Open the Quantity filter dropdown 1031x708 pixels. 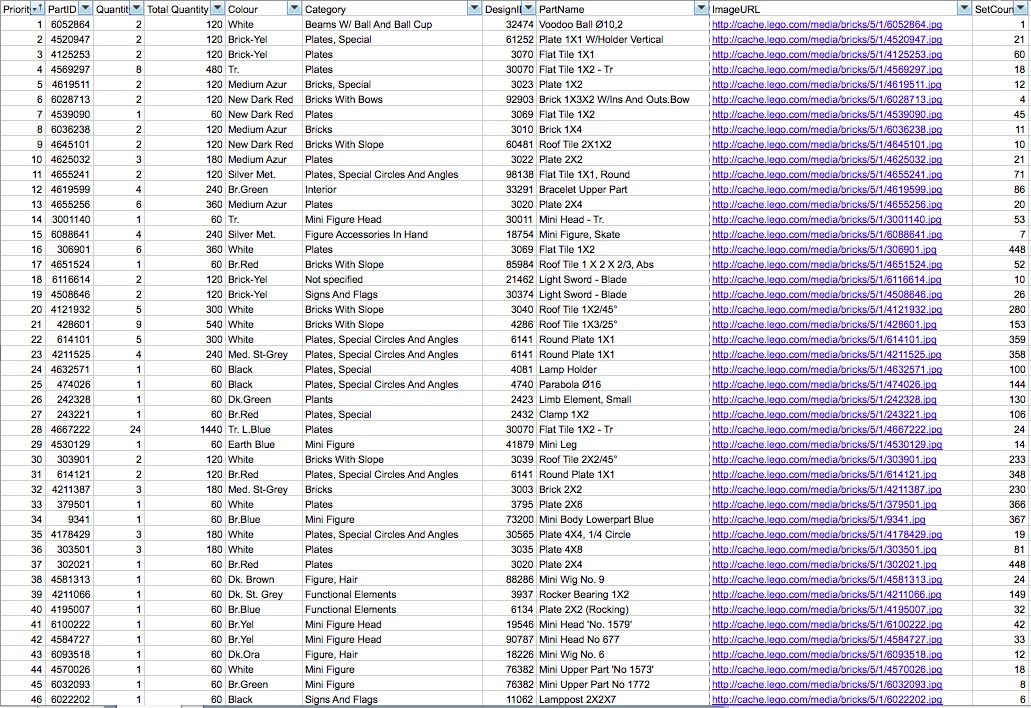coord(135,8)
